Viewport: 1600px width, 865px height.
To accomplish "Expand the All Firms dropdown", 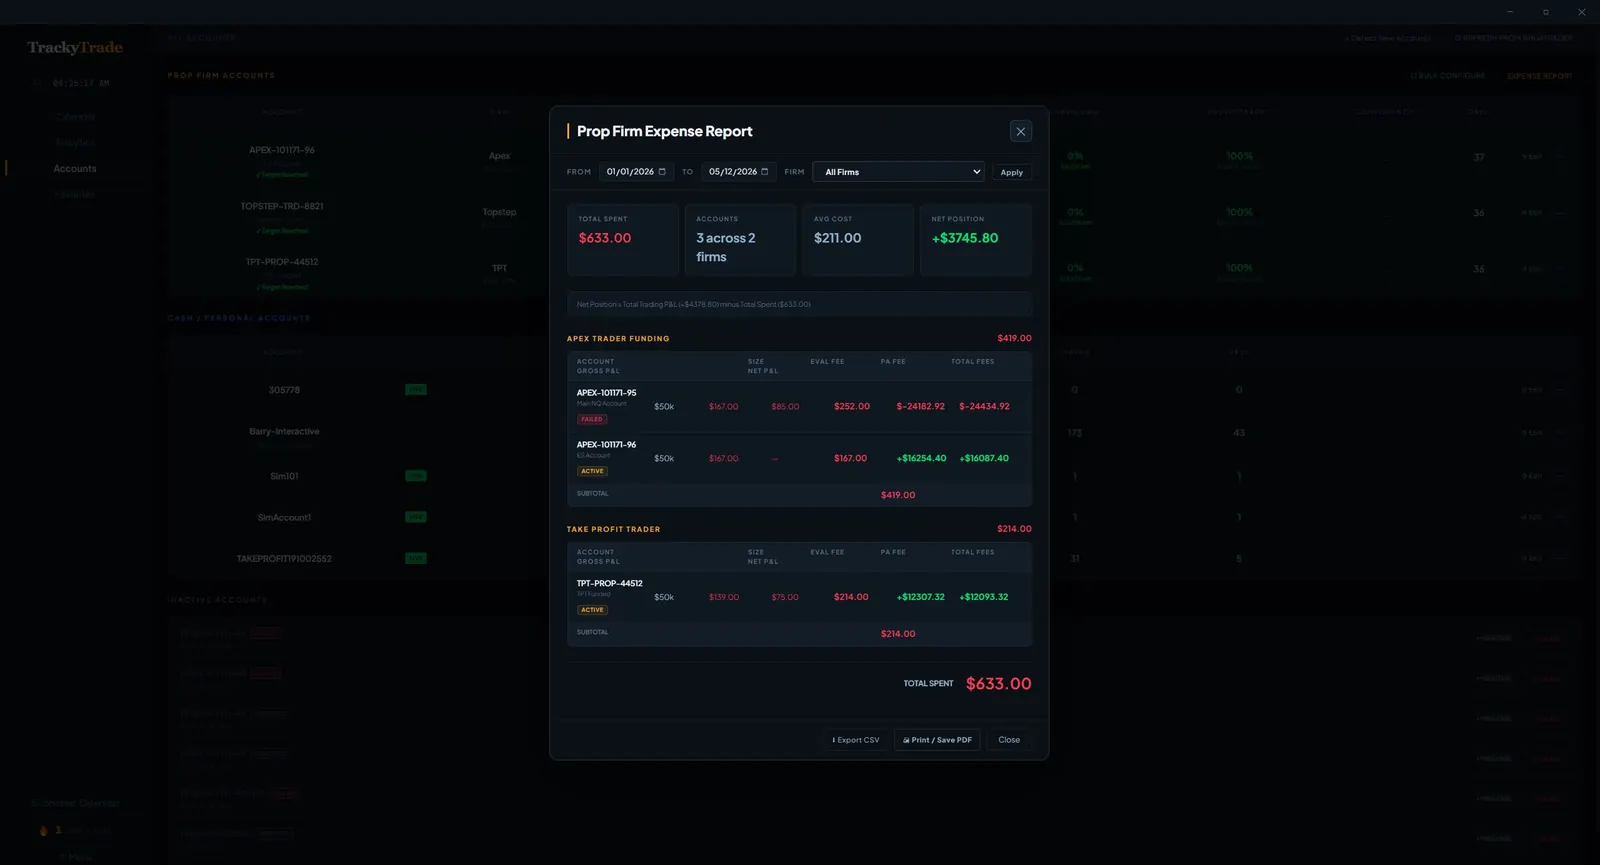I will click(x=898, y=172).
